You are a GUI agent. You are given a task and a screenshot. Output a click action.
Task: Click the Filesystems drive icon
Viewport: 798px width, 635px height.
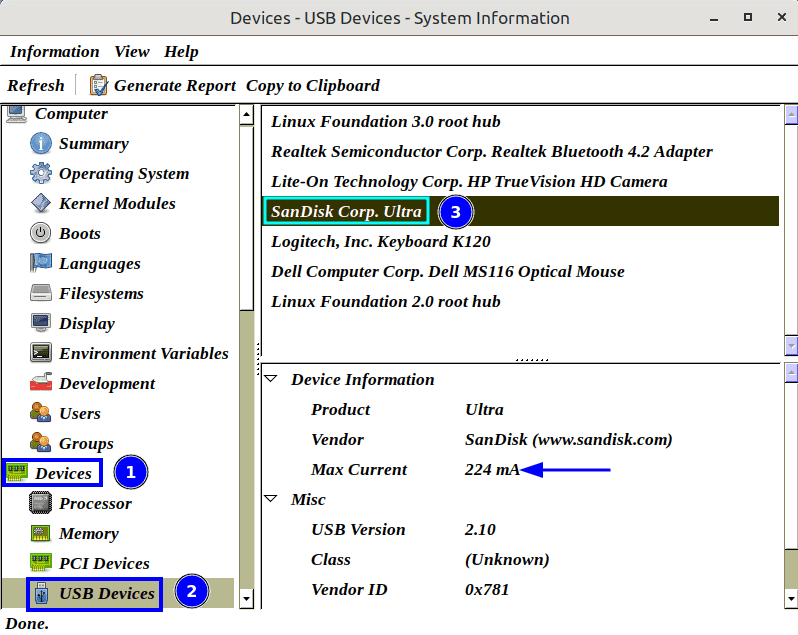point(40,294)
